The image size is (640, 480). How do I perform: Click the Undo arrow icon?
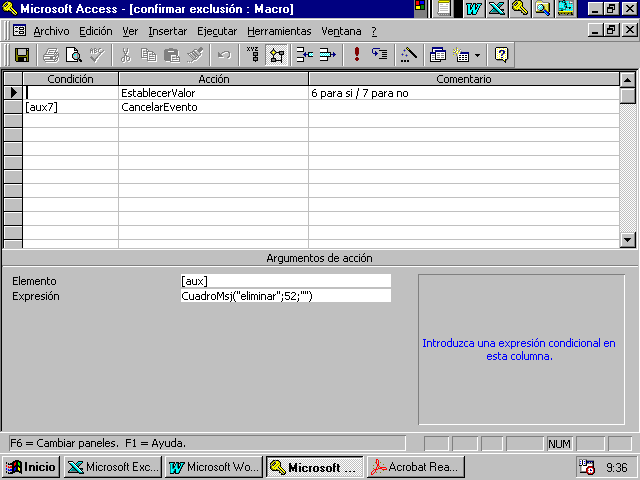pyautogui.click(x=224, y=55)
